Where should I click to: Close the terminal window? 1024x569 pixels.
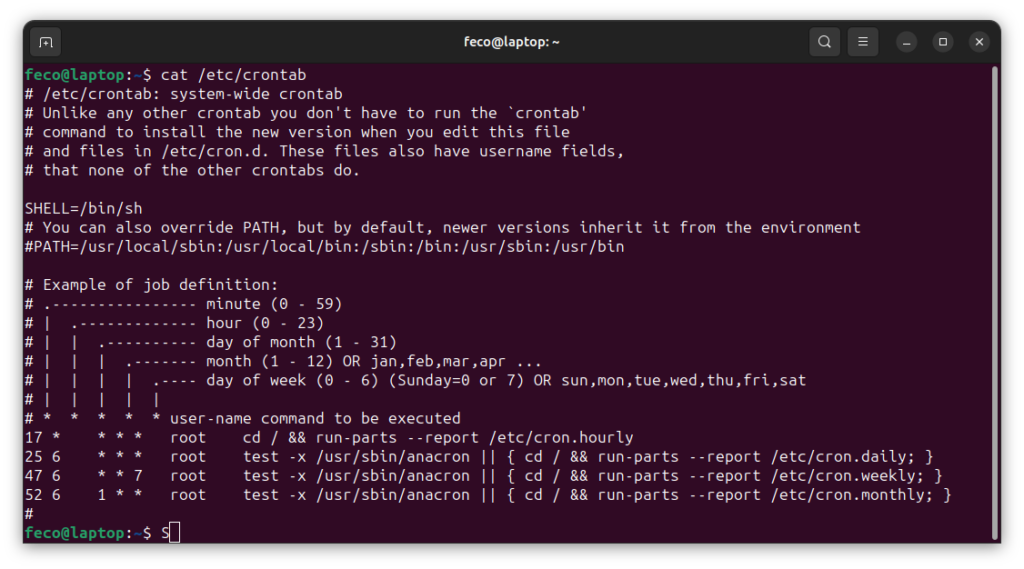(979, 42)
